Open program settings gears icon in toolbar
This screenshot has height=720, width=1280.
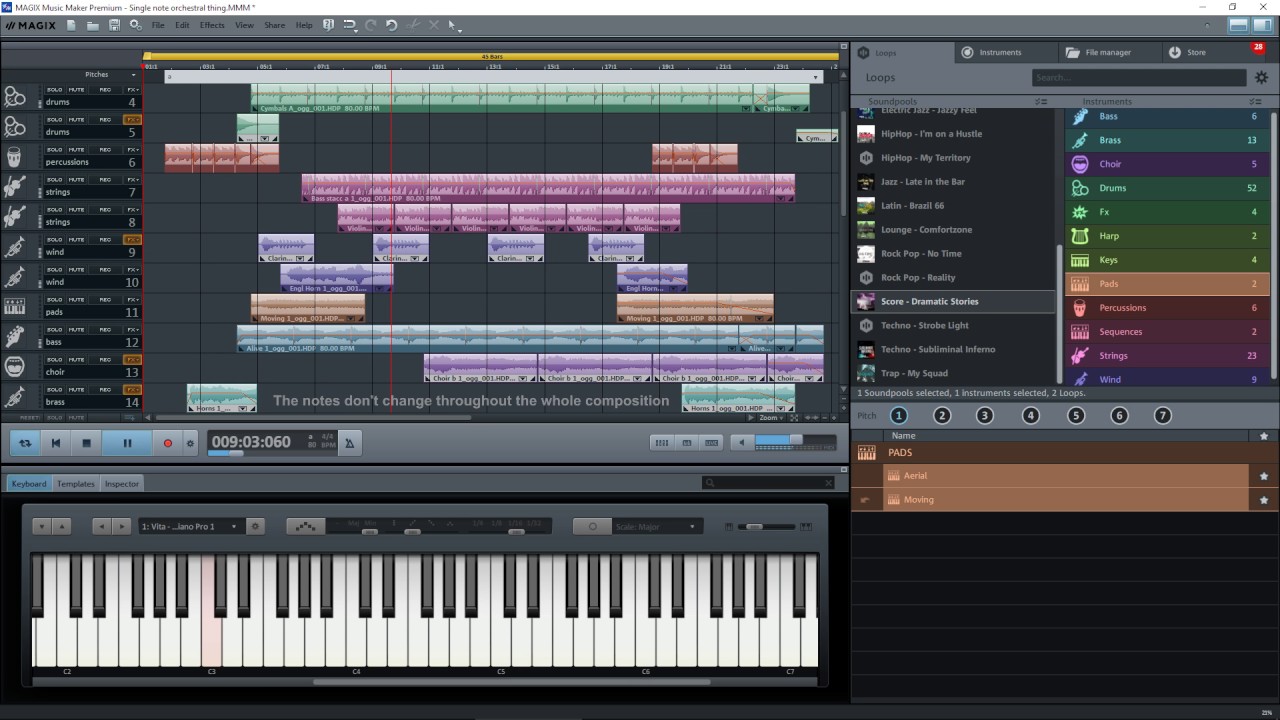(135, 25)
